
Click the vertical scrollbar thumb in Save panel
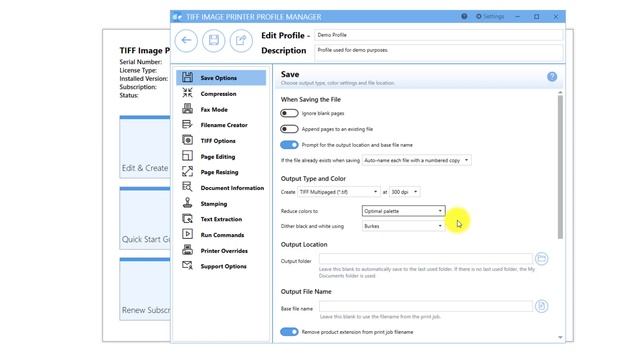click(x=560, y=167)
